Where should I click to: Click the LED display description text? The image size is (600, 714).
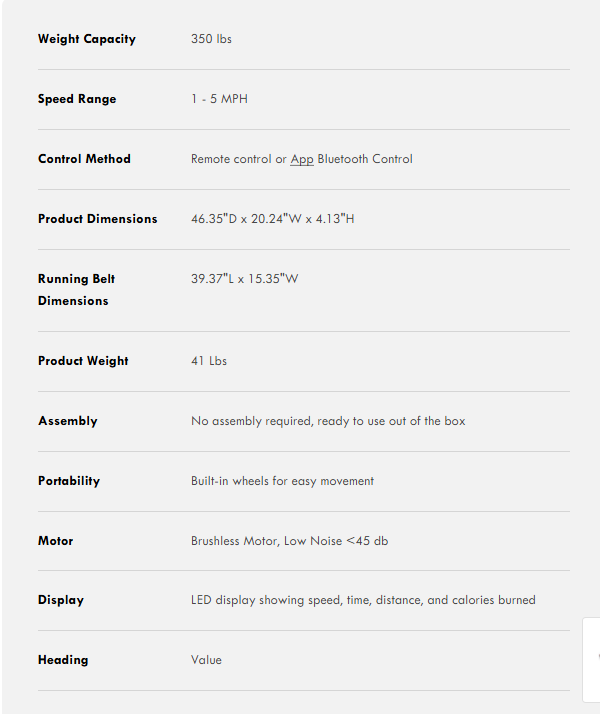coord(363,600)
